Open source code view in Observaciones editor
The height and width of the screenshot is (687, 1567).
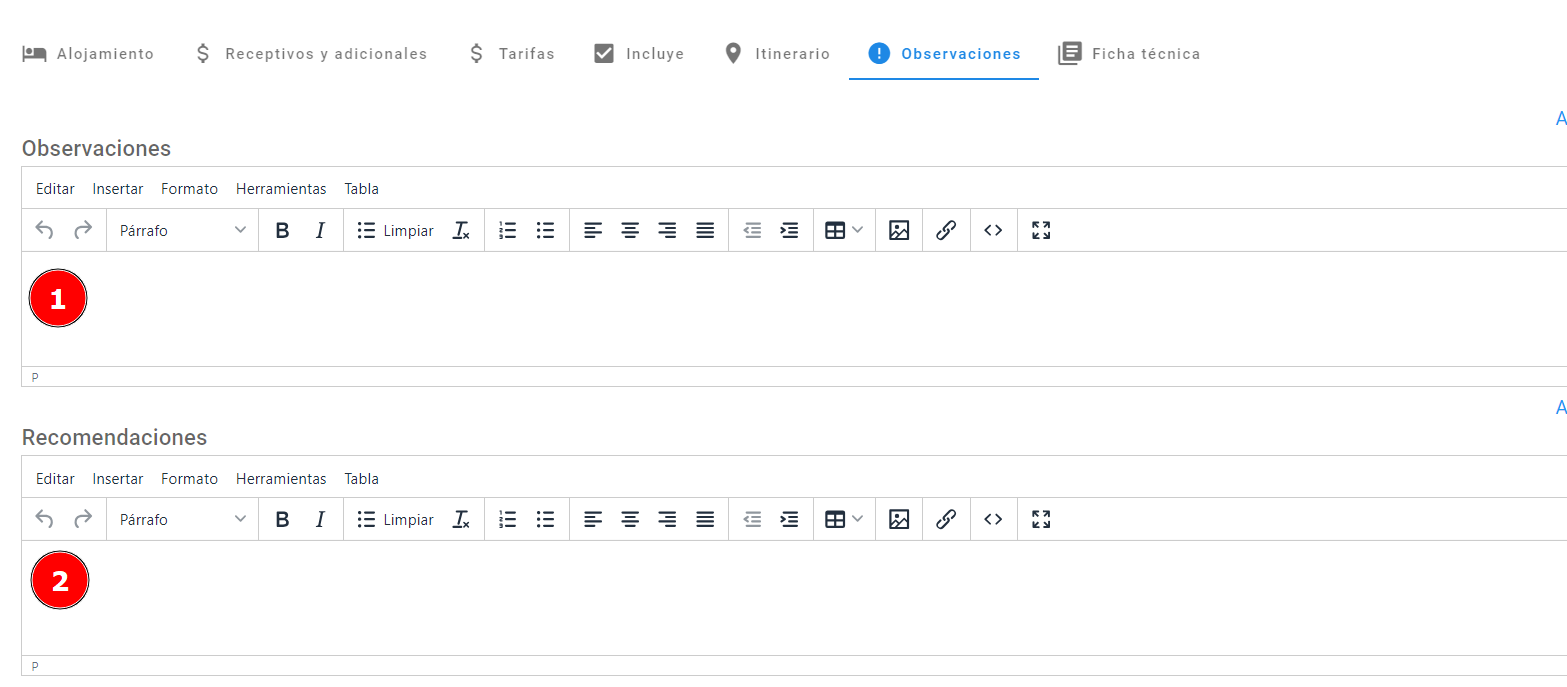tap(993, 231)
